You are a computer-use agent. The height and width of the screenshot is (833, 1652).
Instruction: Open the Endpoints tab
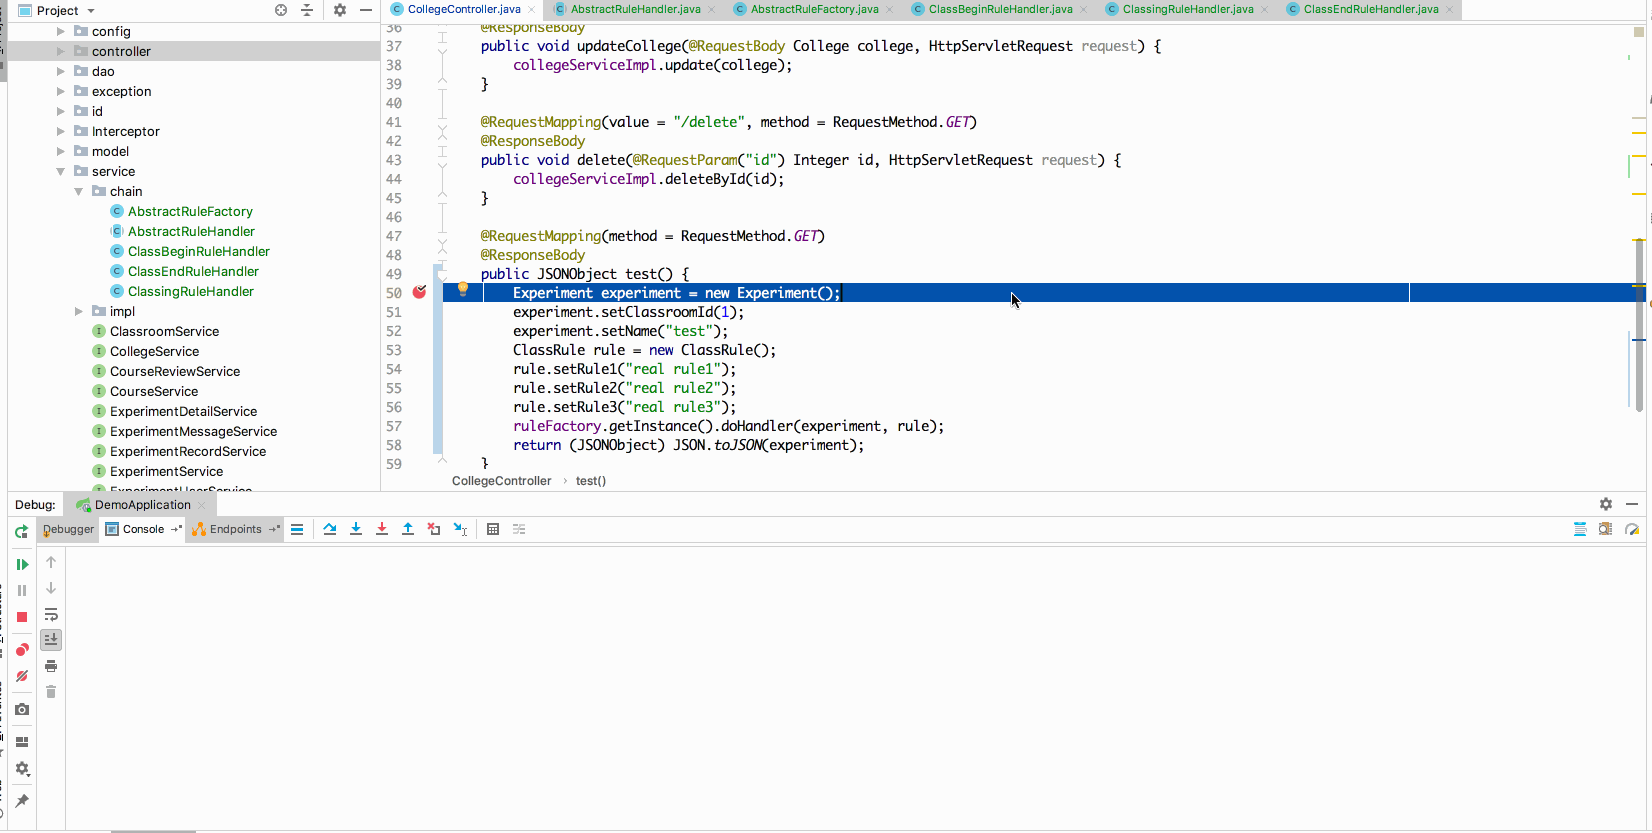(236, 529)
